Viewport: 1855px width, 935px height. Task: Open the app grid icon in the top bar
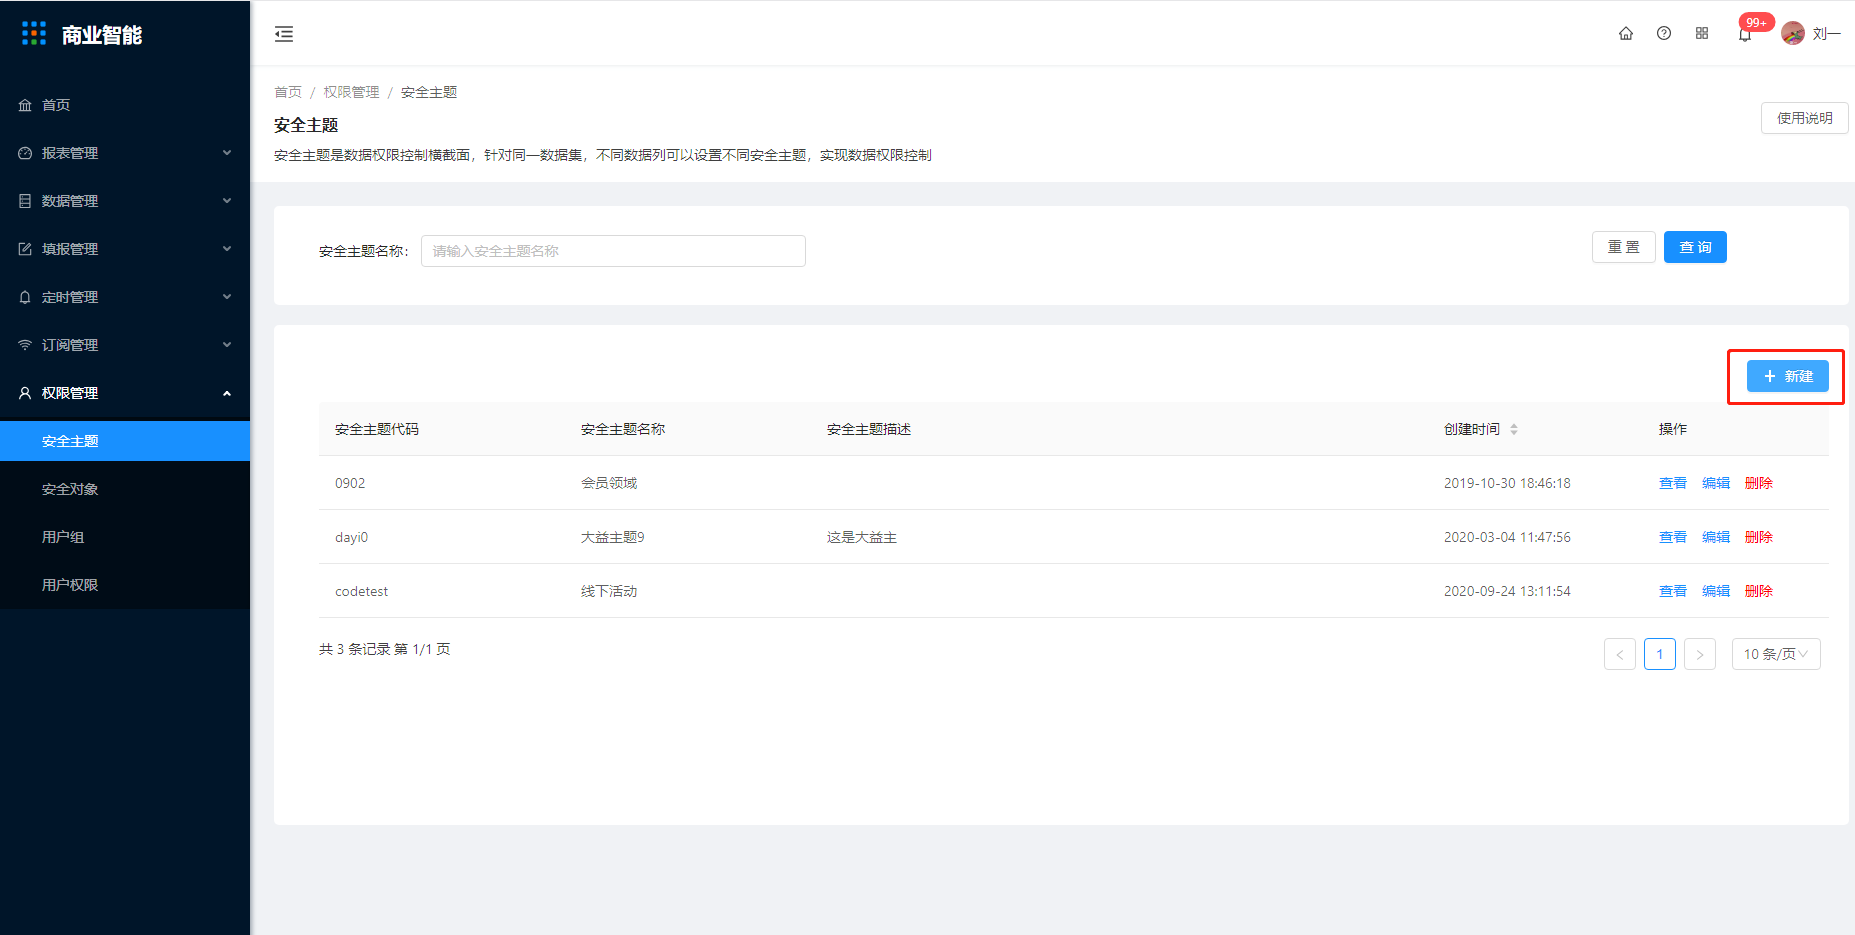click(1702, 33)
